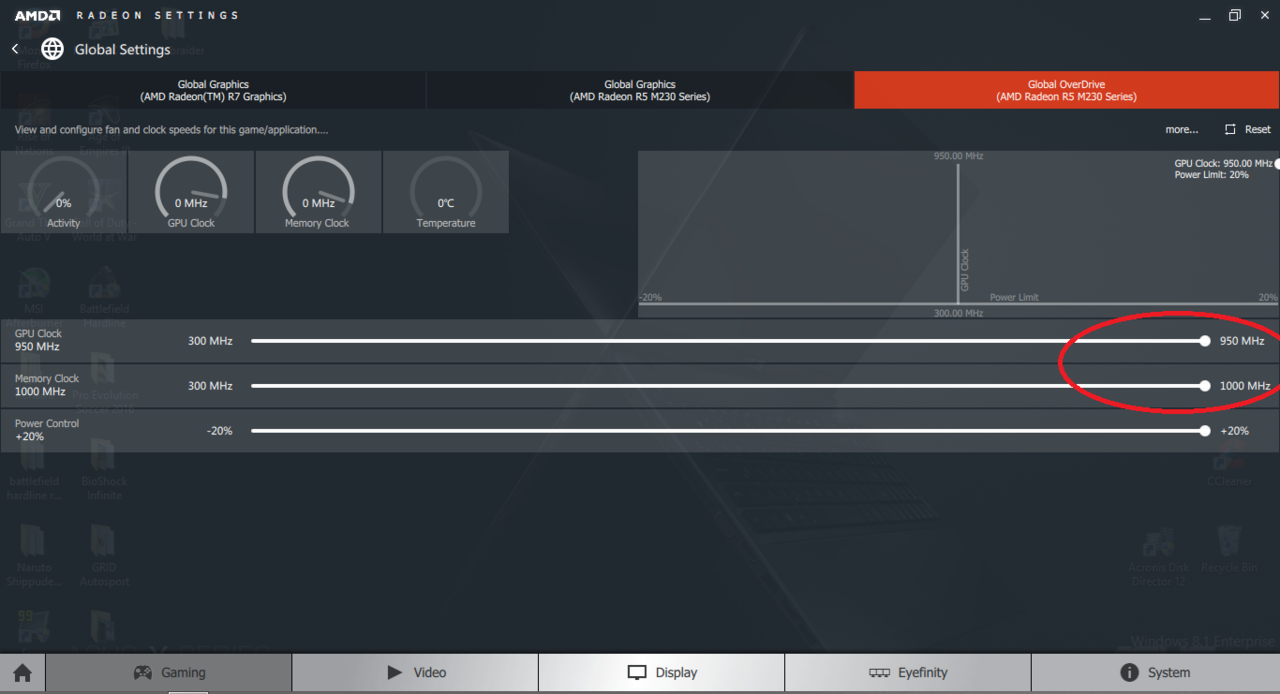Viewport: 1280px width, 694px height.
Task: Open the Video section
Action: click(x=415, y=673)
